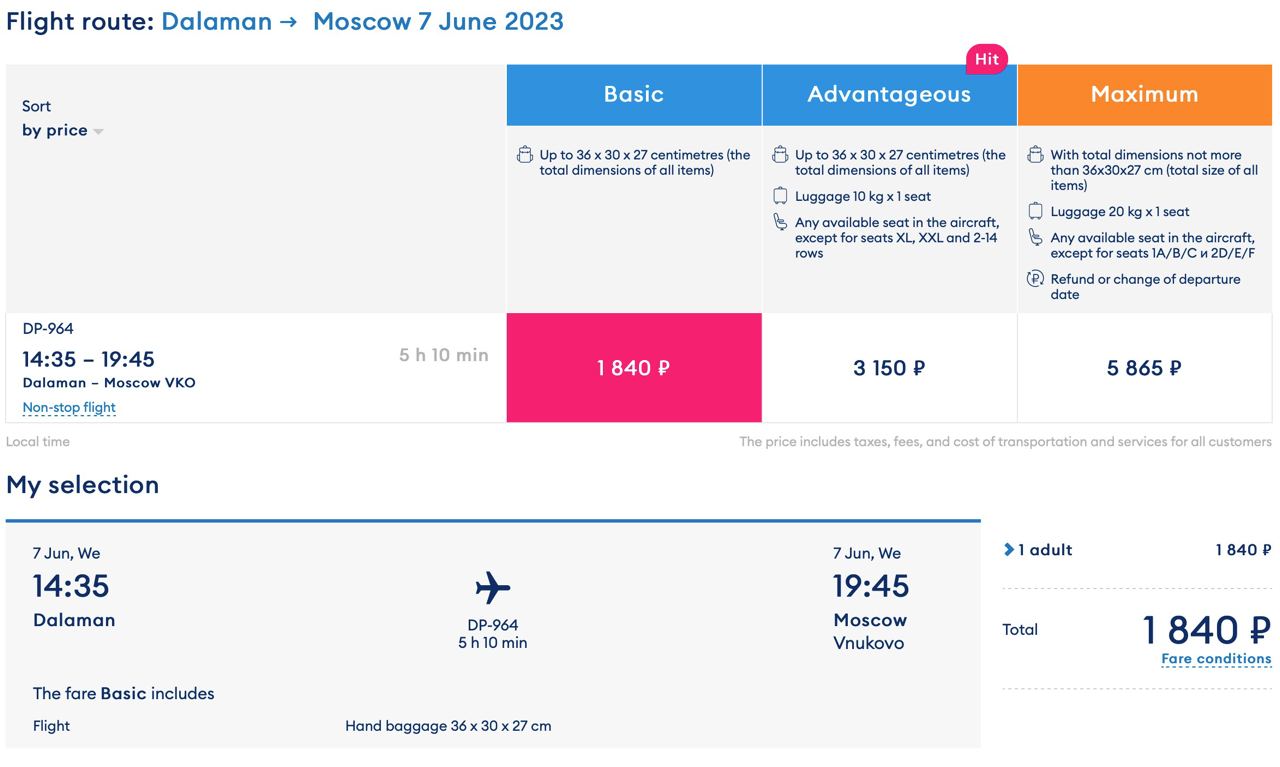Click the sort dropdown arrow next to price
1280x767 pixels.
[x=98, y=132]
